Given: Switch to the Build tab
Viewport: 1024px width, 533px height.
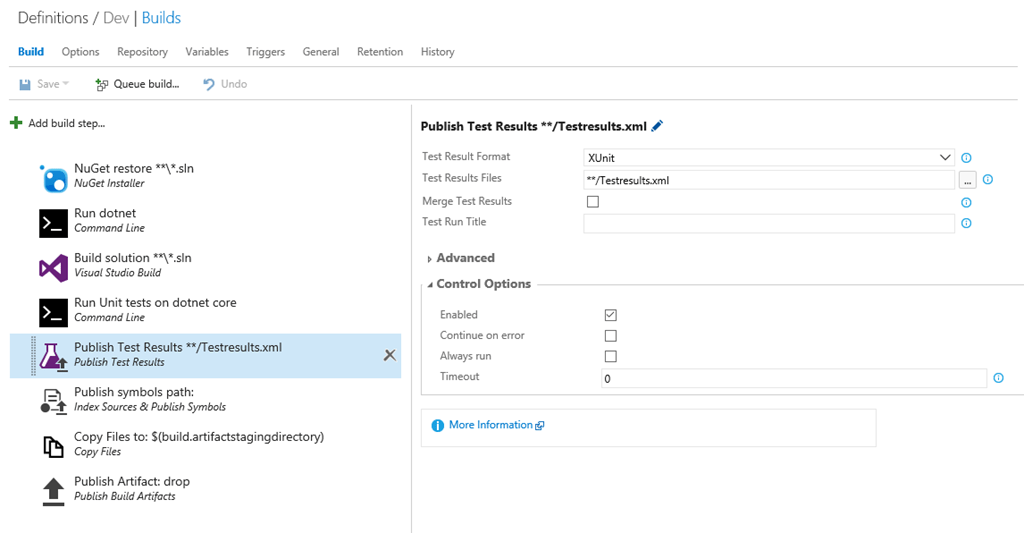Looking at the screenshot, I should 31,52.
